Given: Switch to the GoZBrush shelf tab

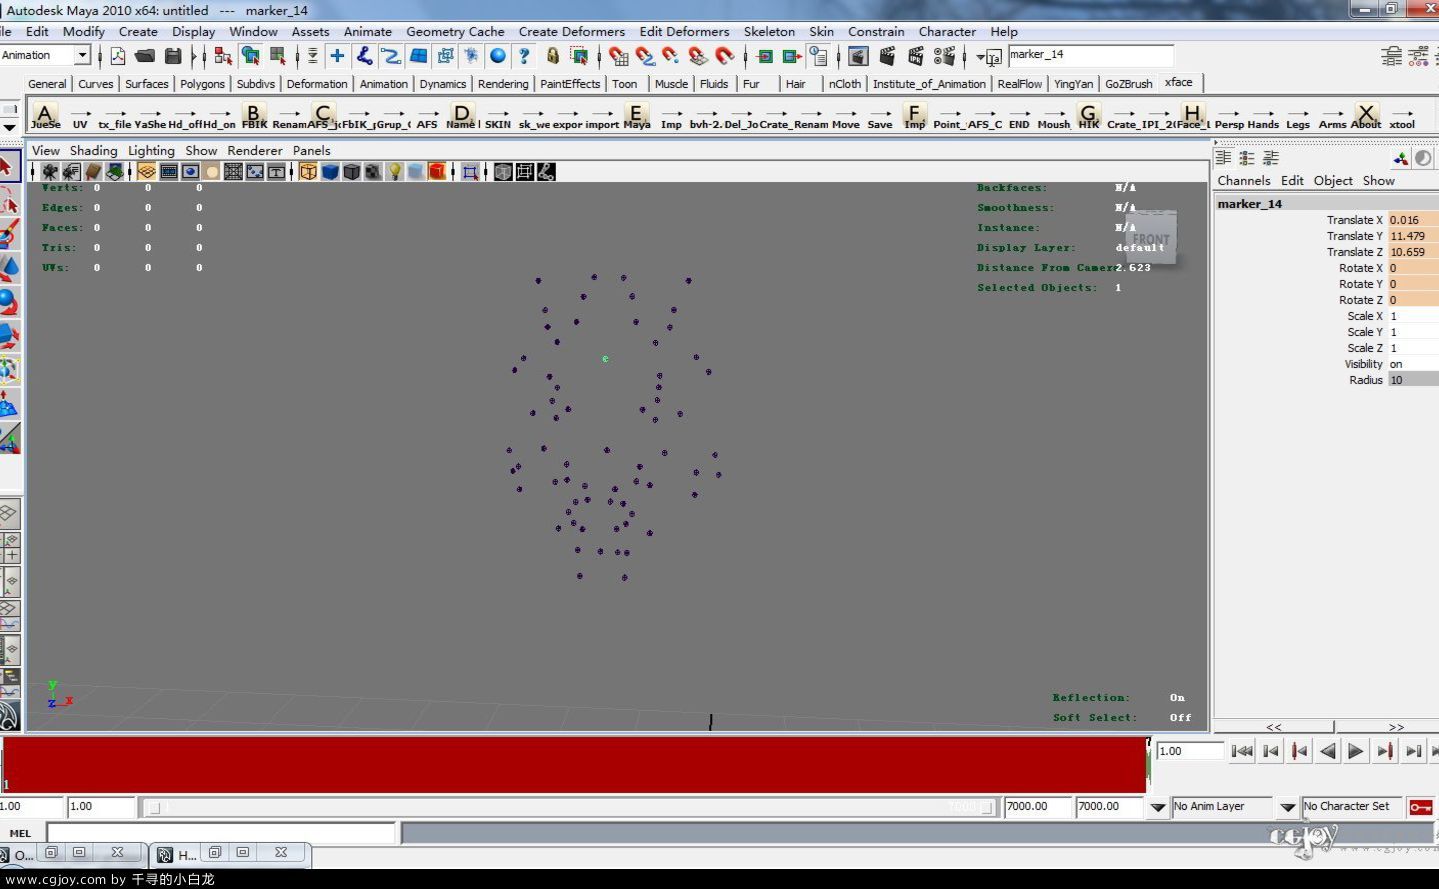Looking at the screenshot, I should pos(1128,84).
